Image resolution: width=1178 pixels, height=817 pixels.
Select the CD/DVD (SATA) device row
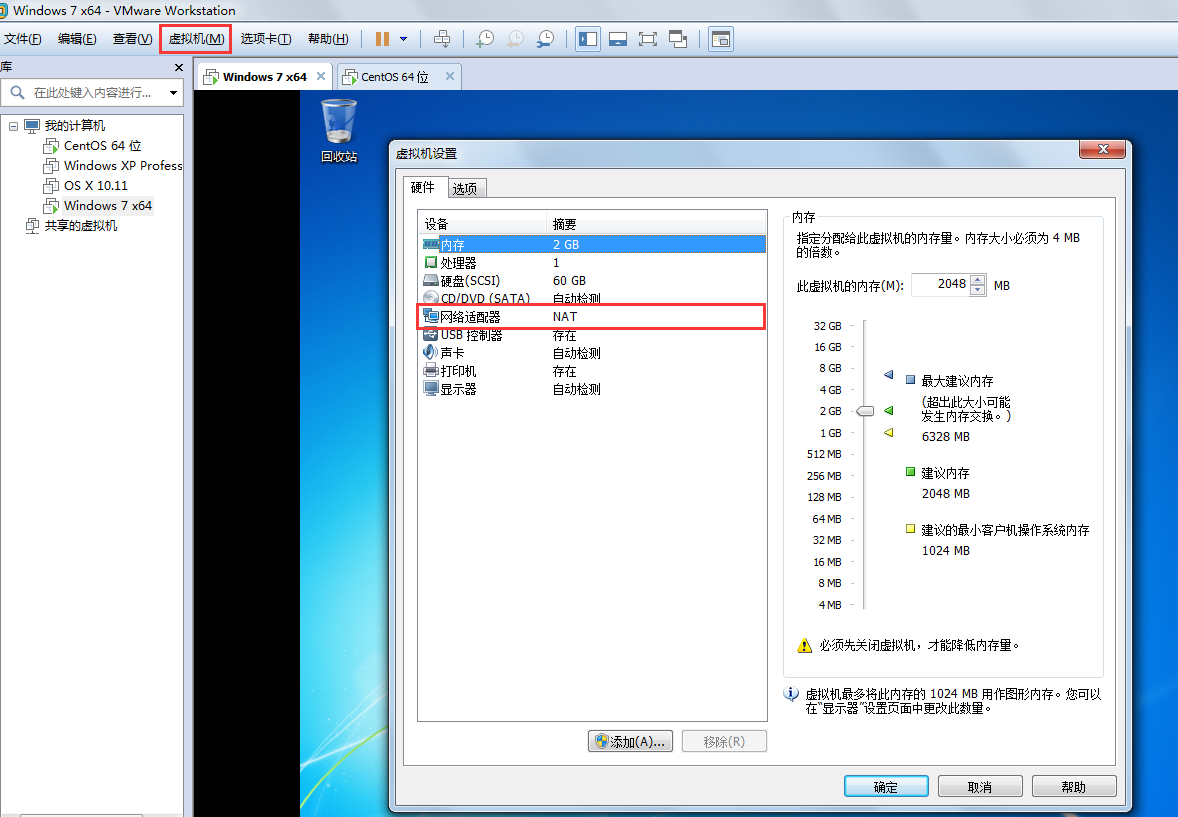(593, 298)
